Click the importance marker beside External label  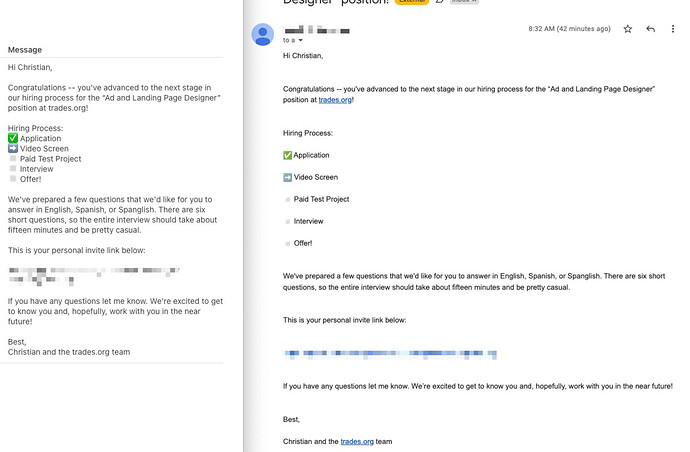pyautogui.click(x=439, y=2)
